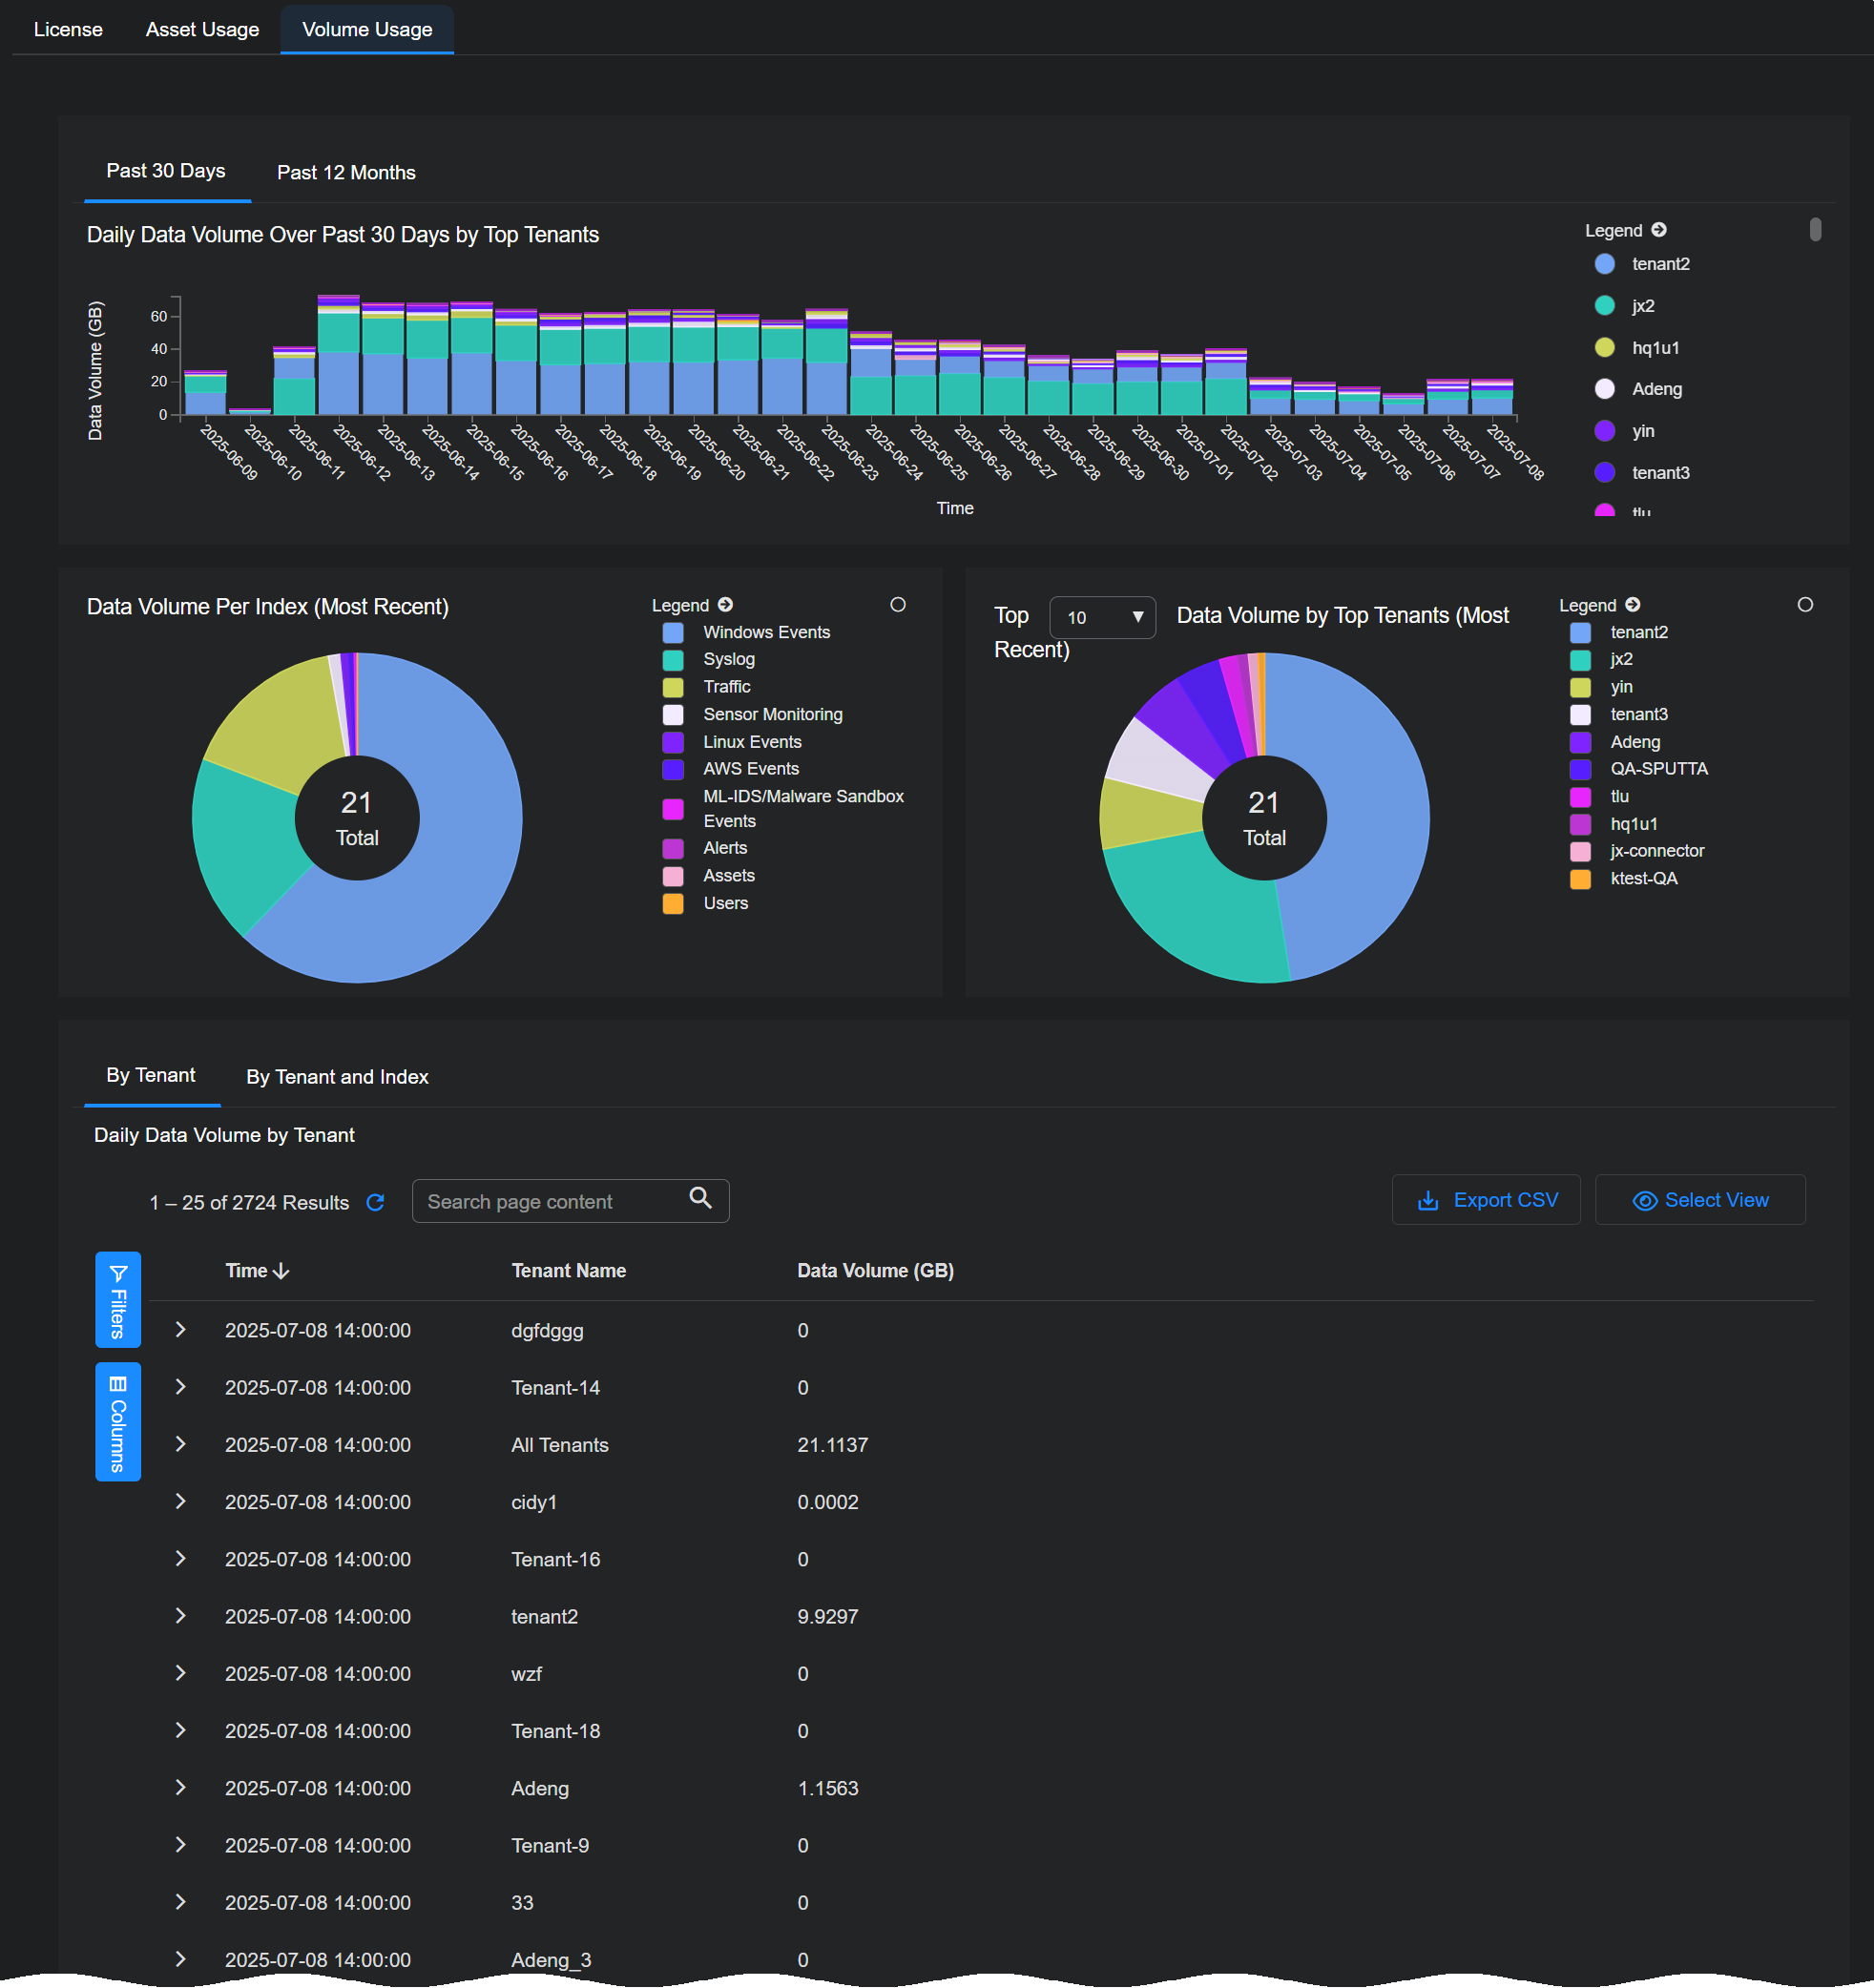Open By Tenant and Index tab
Image resolution: width=1874 pixels, height=1988 pixels.
(x=337, y=1077)
